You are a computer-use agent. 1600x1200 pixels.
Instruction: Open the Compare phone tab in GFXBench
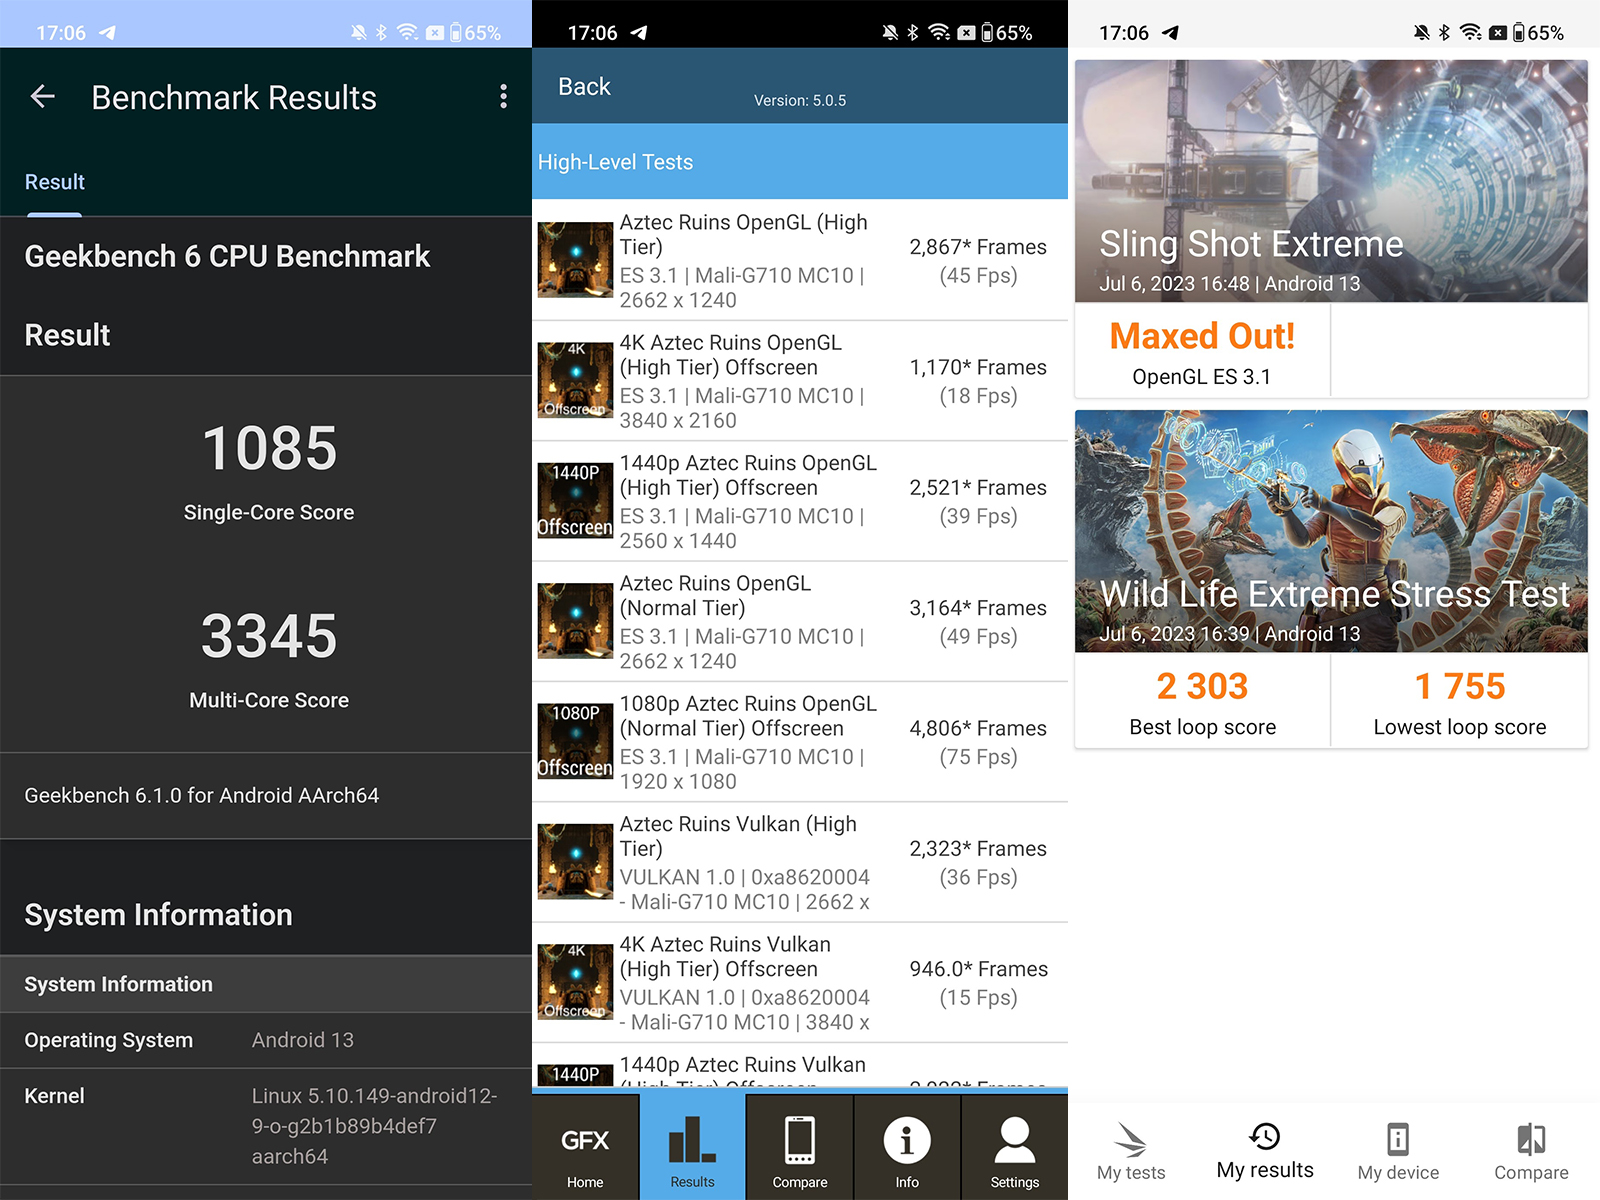tap(800, 1147)
